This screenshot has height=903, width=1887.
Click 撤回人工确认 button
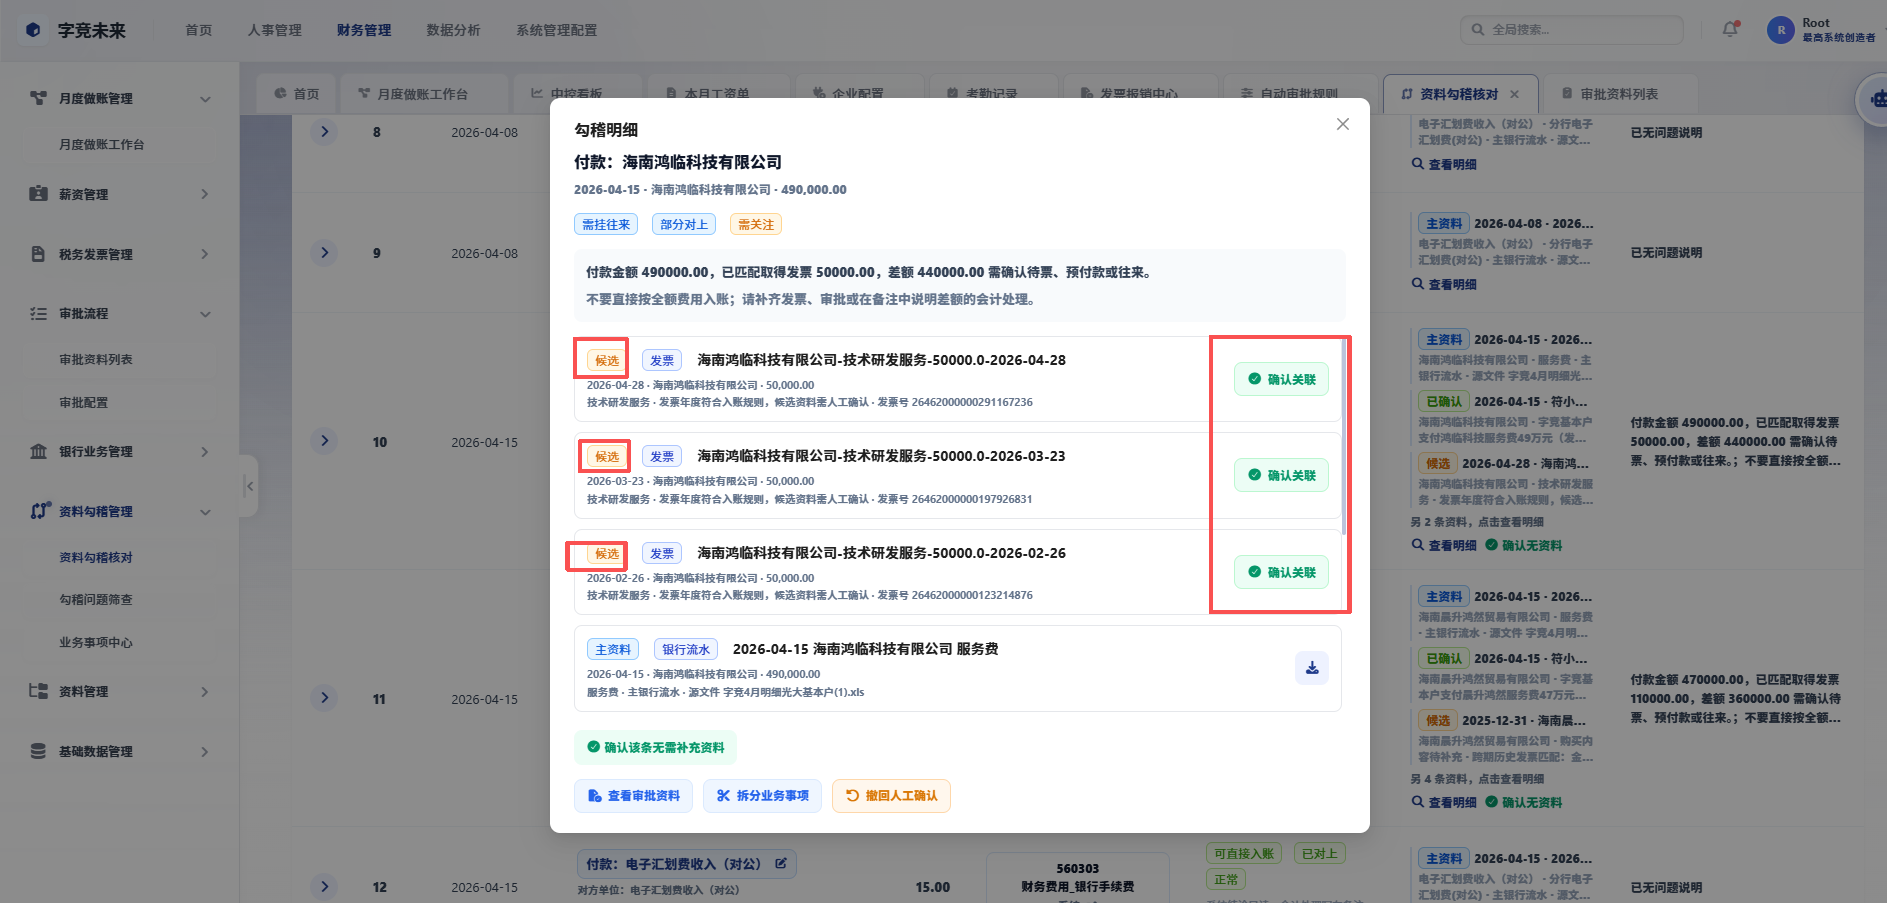point(891,796)
